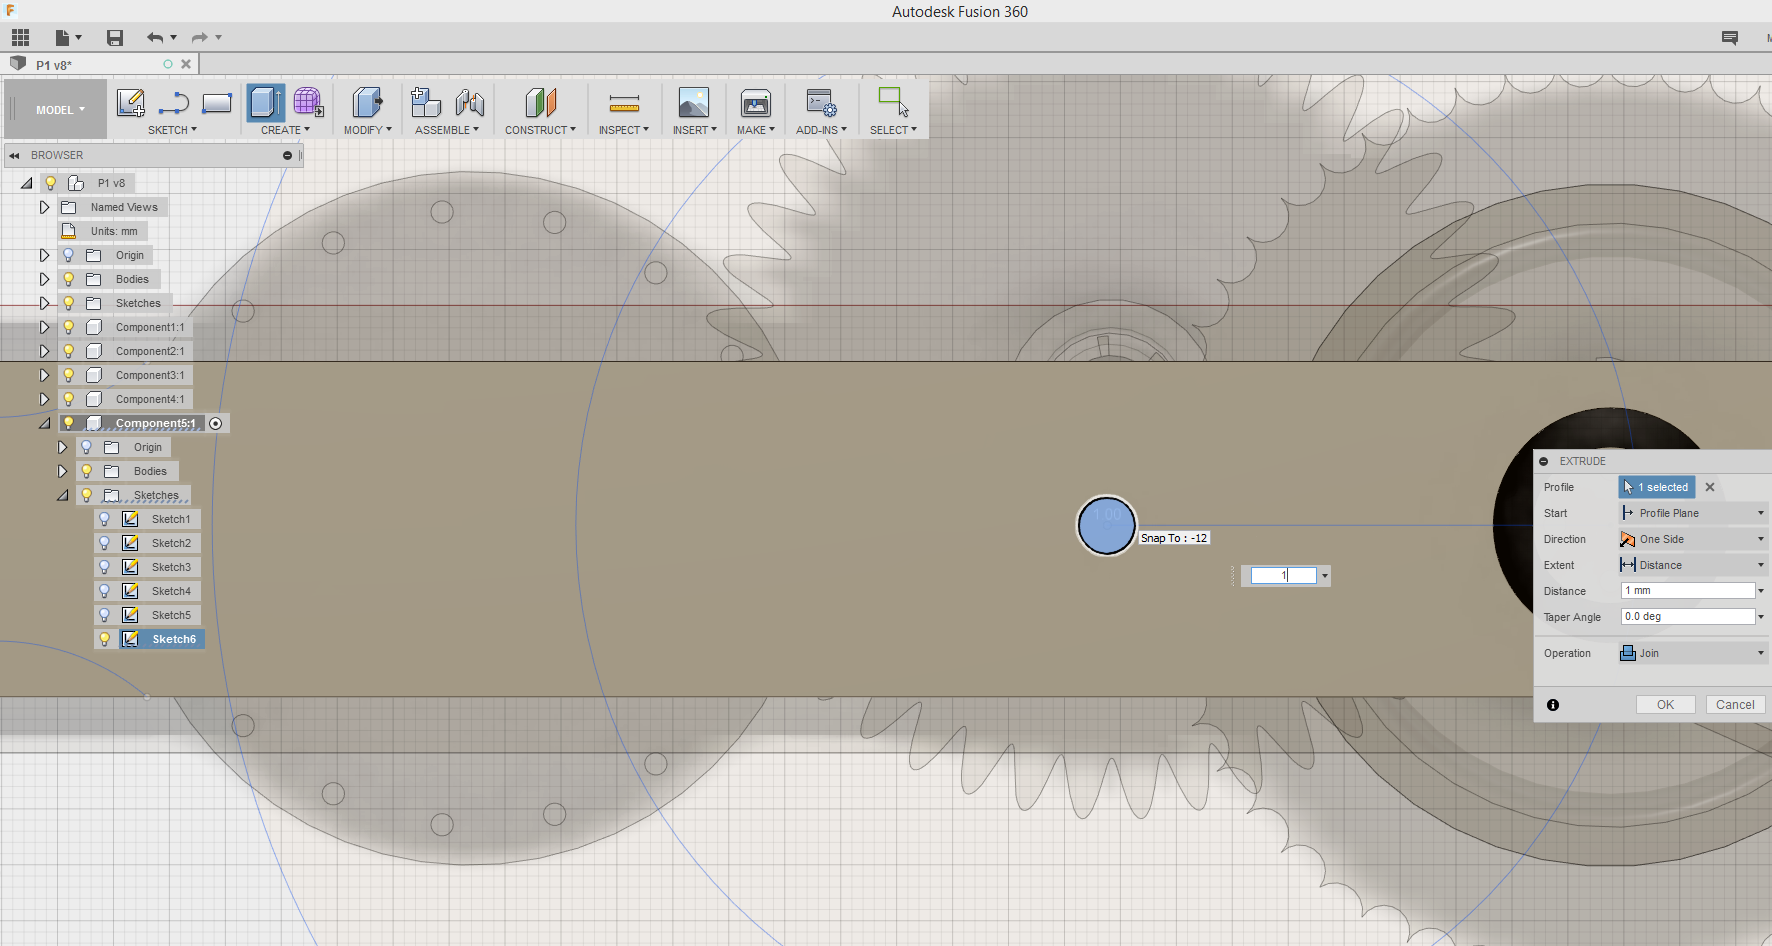The width and height of the screenshot is (1772, 946).
Task: Toggle visibility bulb of Sketch6
Action: (x=105, y=639)
